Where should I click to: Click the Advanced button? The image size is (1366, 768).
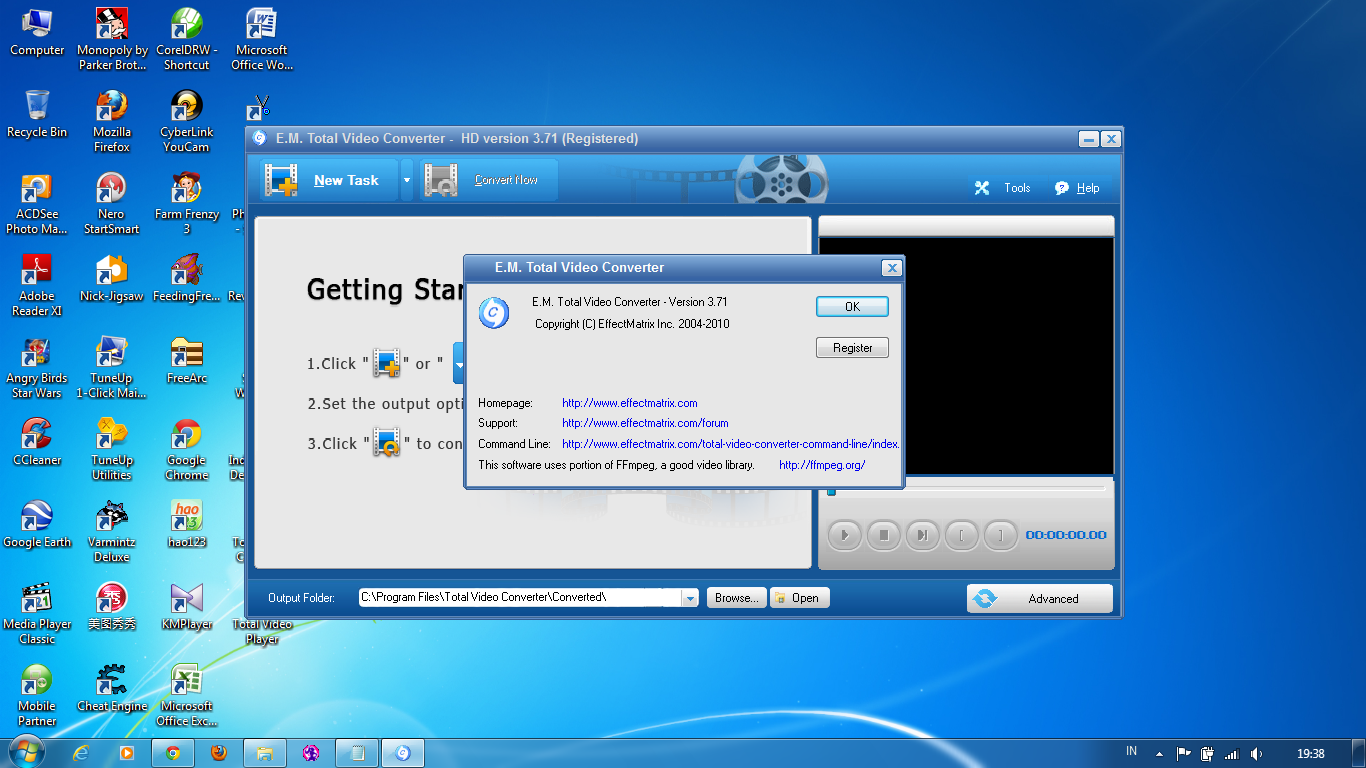(x=1040, y=598)
